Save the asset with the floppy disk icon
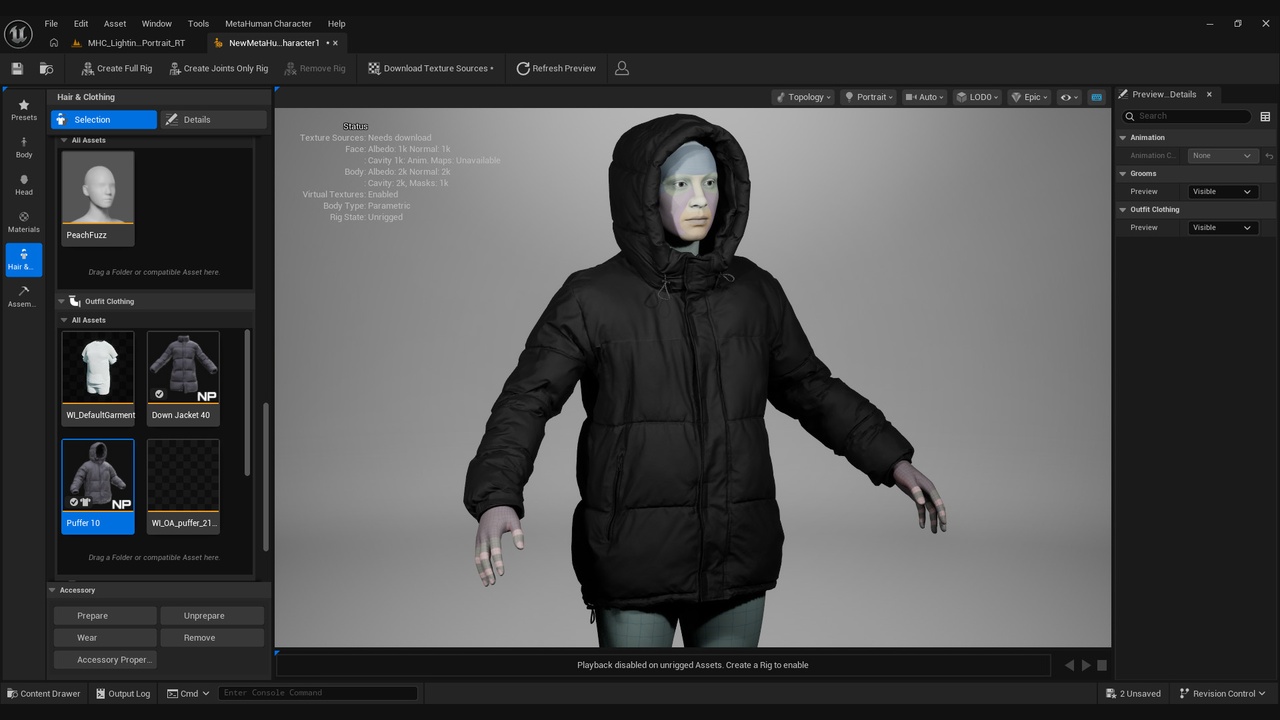The width and height of the screenshot is (1280, 720). [x=17, y=68]
